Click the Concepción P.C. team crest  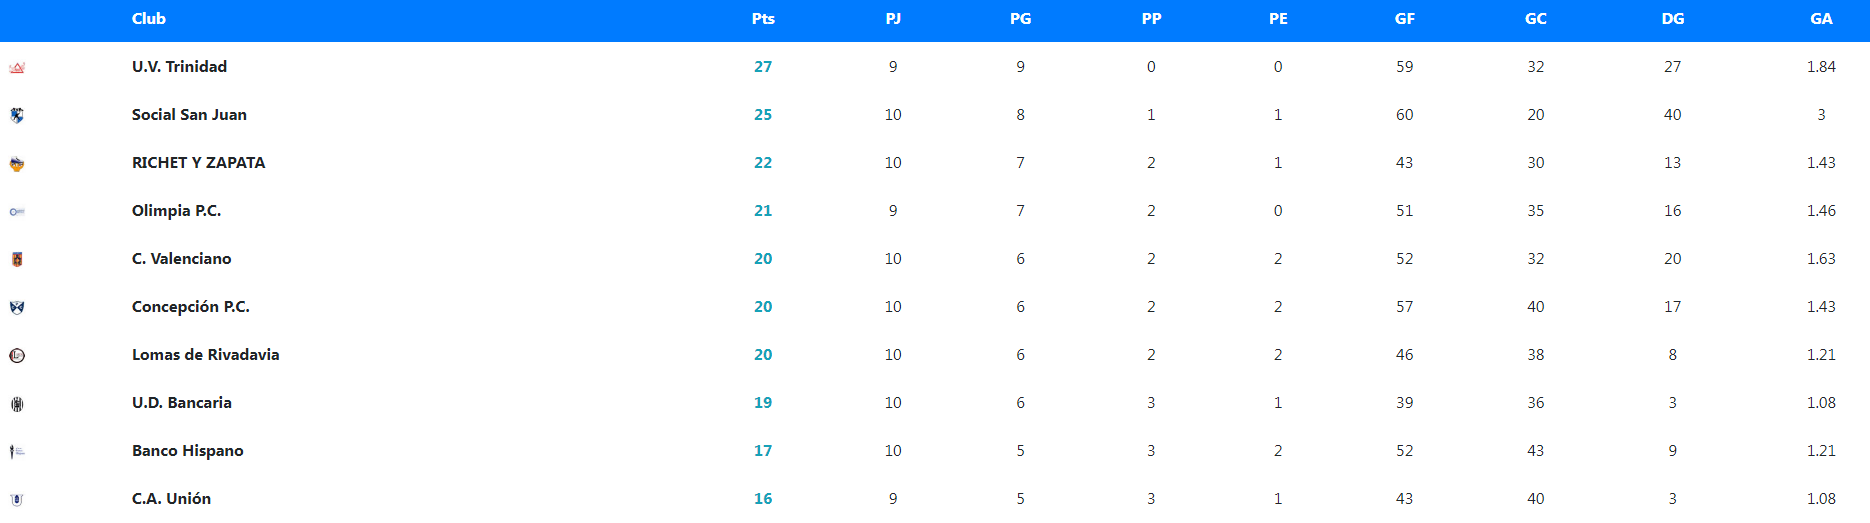(17, 307)
